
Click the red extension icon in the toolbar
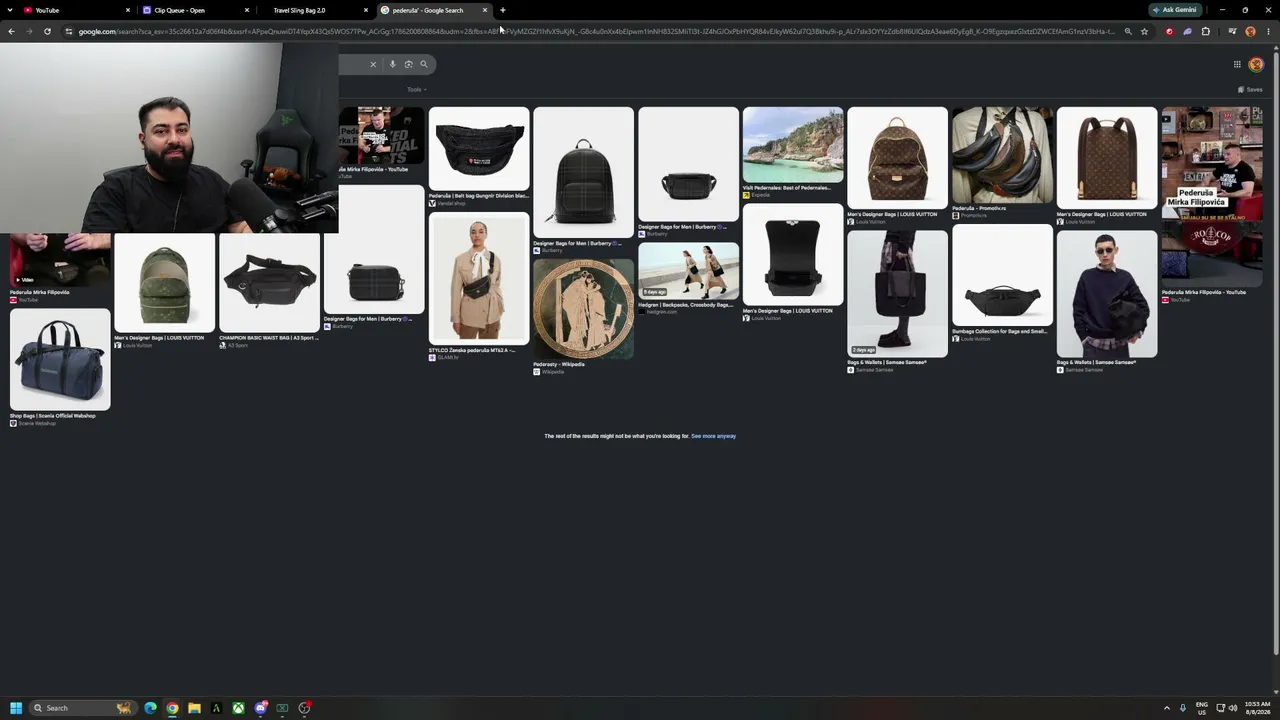[x=1169, y=31]
